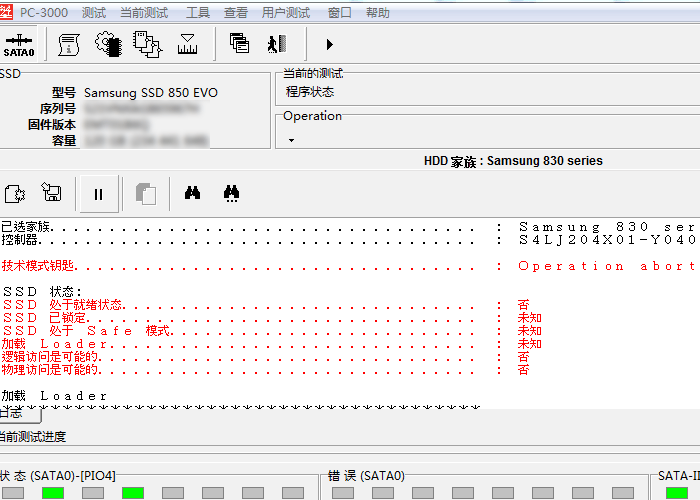Open the 用户测试 menu

coord(286,12)
